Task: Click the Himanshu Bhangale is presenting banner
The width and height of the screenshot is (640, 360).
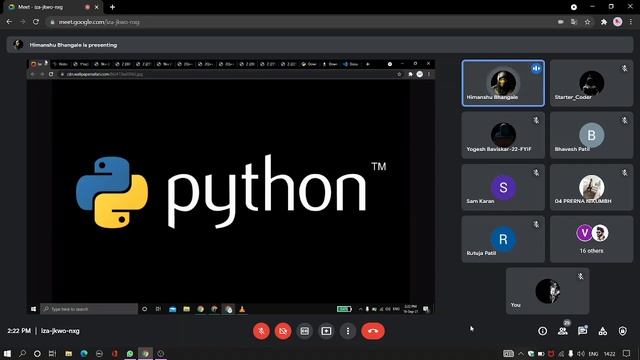Action: click(x=320, y=45)
